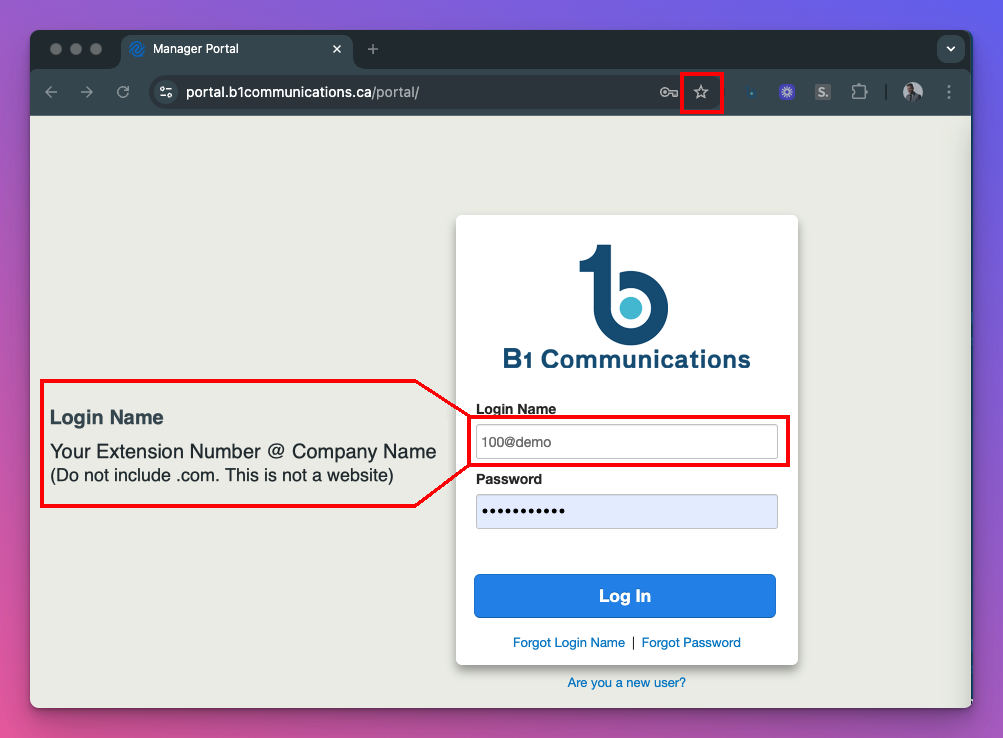Image resolution: width=1003 pixels, height=738 pixels.
Task: Select the Manager Portal tab
Action: coord(237,49)
